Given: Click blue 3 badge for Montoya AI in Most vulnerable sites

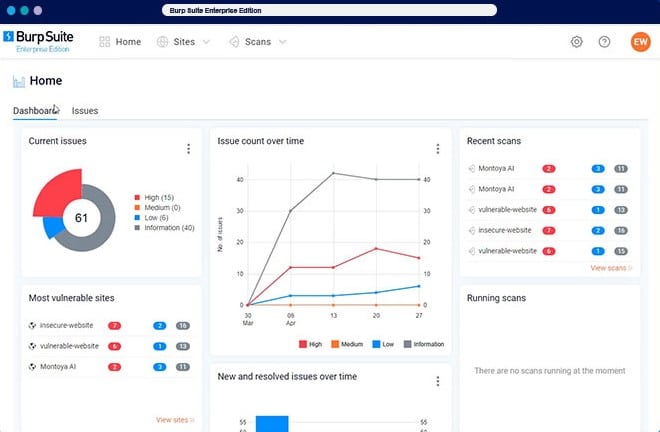Looking at the screenshot, I should coord(160,367).
